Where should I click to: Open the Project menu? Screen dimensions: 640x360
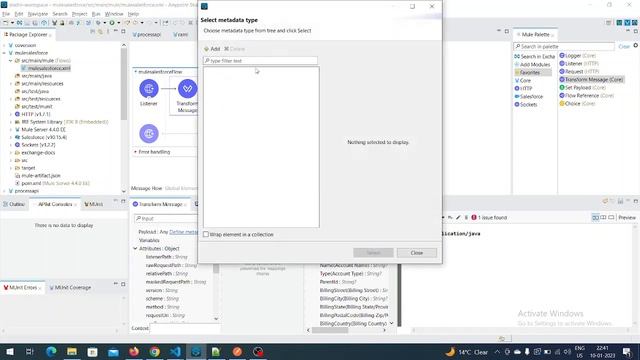point(80,14)
